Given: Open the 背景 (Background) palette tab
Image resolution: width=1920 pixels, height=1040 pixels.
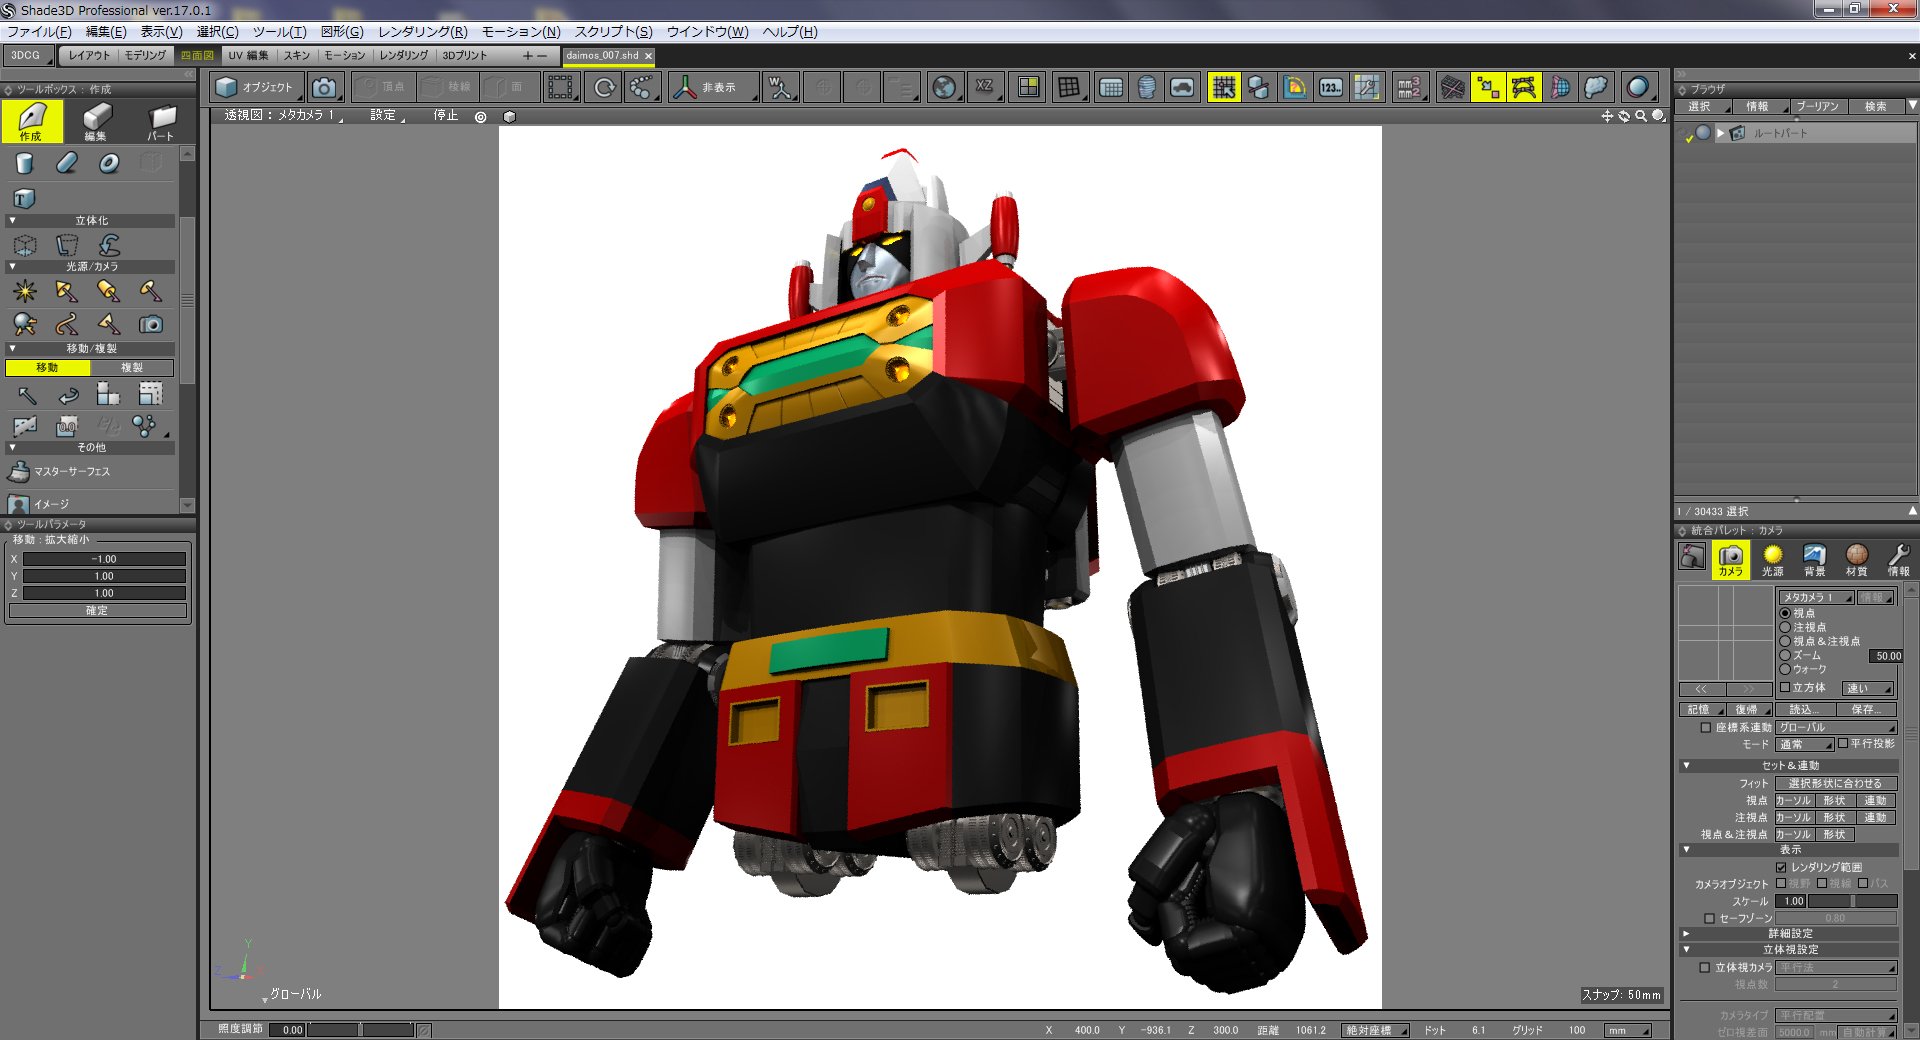Looking at the screenshot, I should 1814,560.
